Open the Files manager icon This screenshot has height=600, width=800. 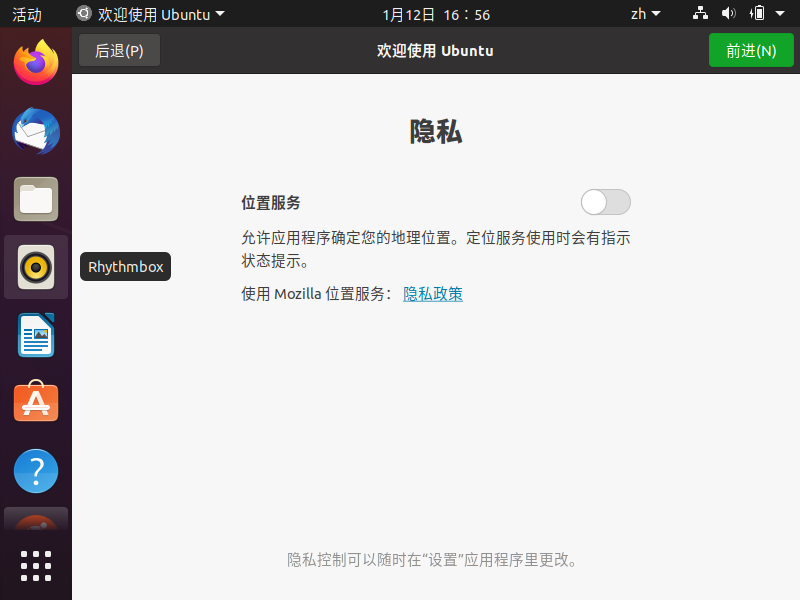pyautogui.click(x=36, y=199)
